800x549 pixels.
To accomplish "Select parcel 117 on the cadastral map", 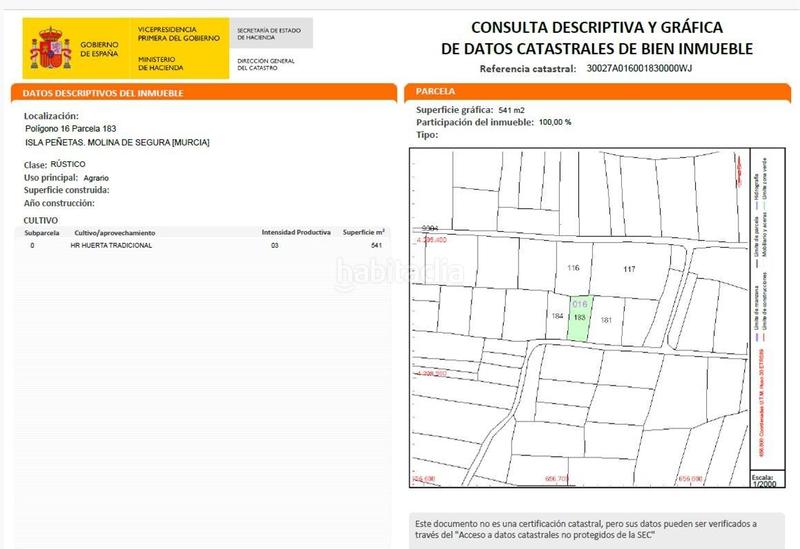I will (629, 269).
